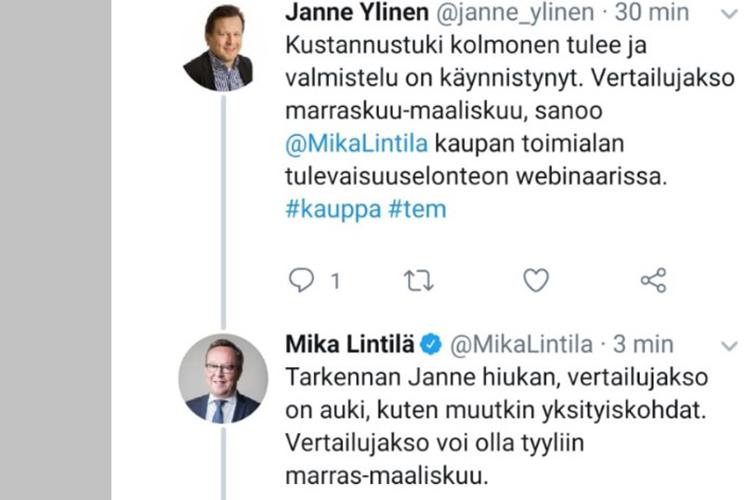750x500 pixels.
Task: Open Janne Ylinen's profile picture
Action: coord(218,47)
